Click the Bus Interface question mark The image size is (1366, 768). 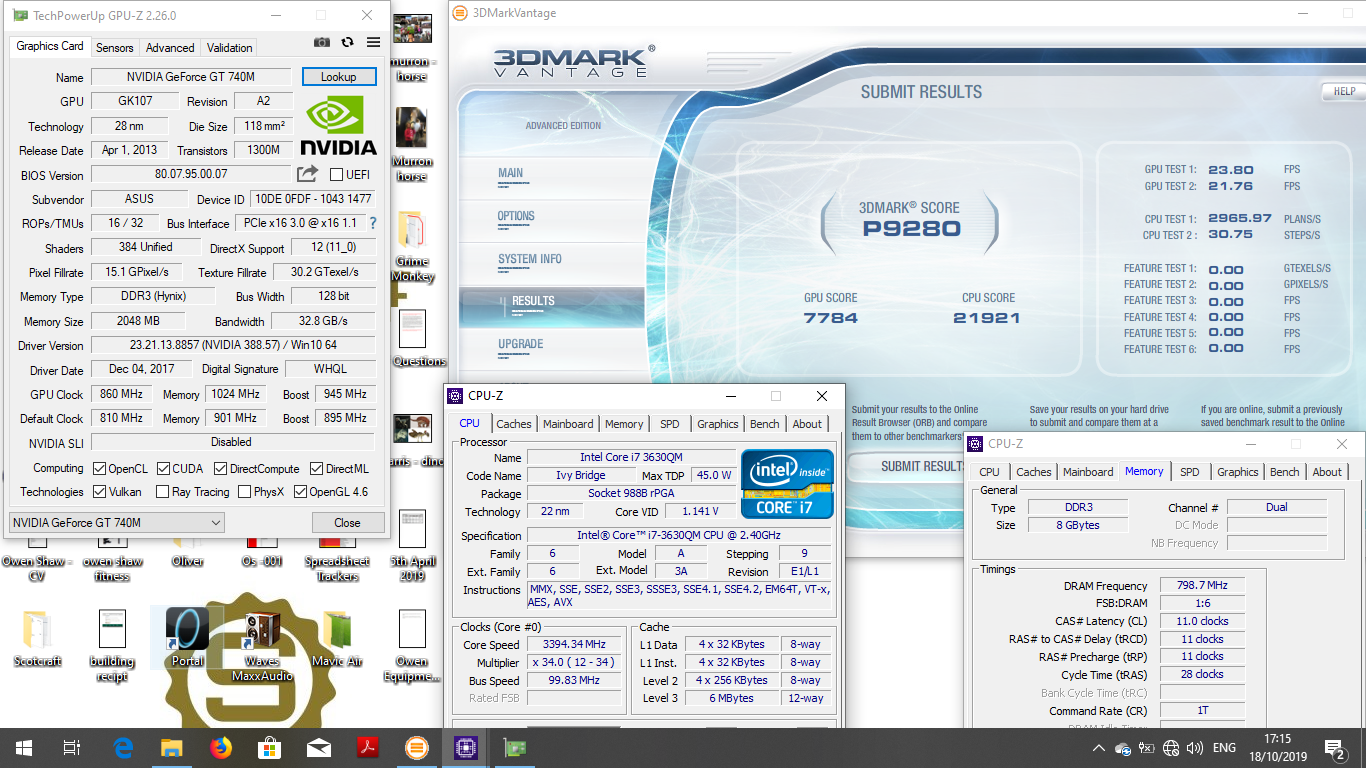click(x=373, y=223)
